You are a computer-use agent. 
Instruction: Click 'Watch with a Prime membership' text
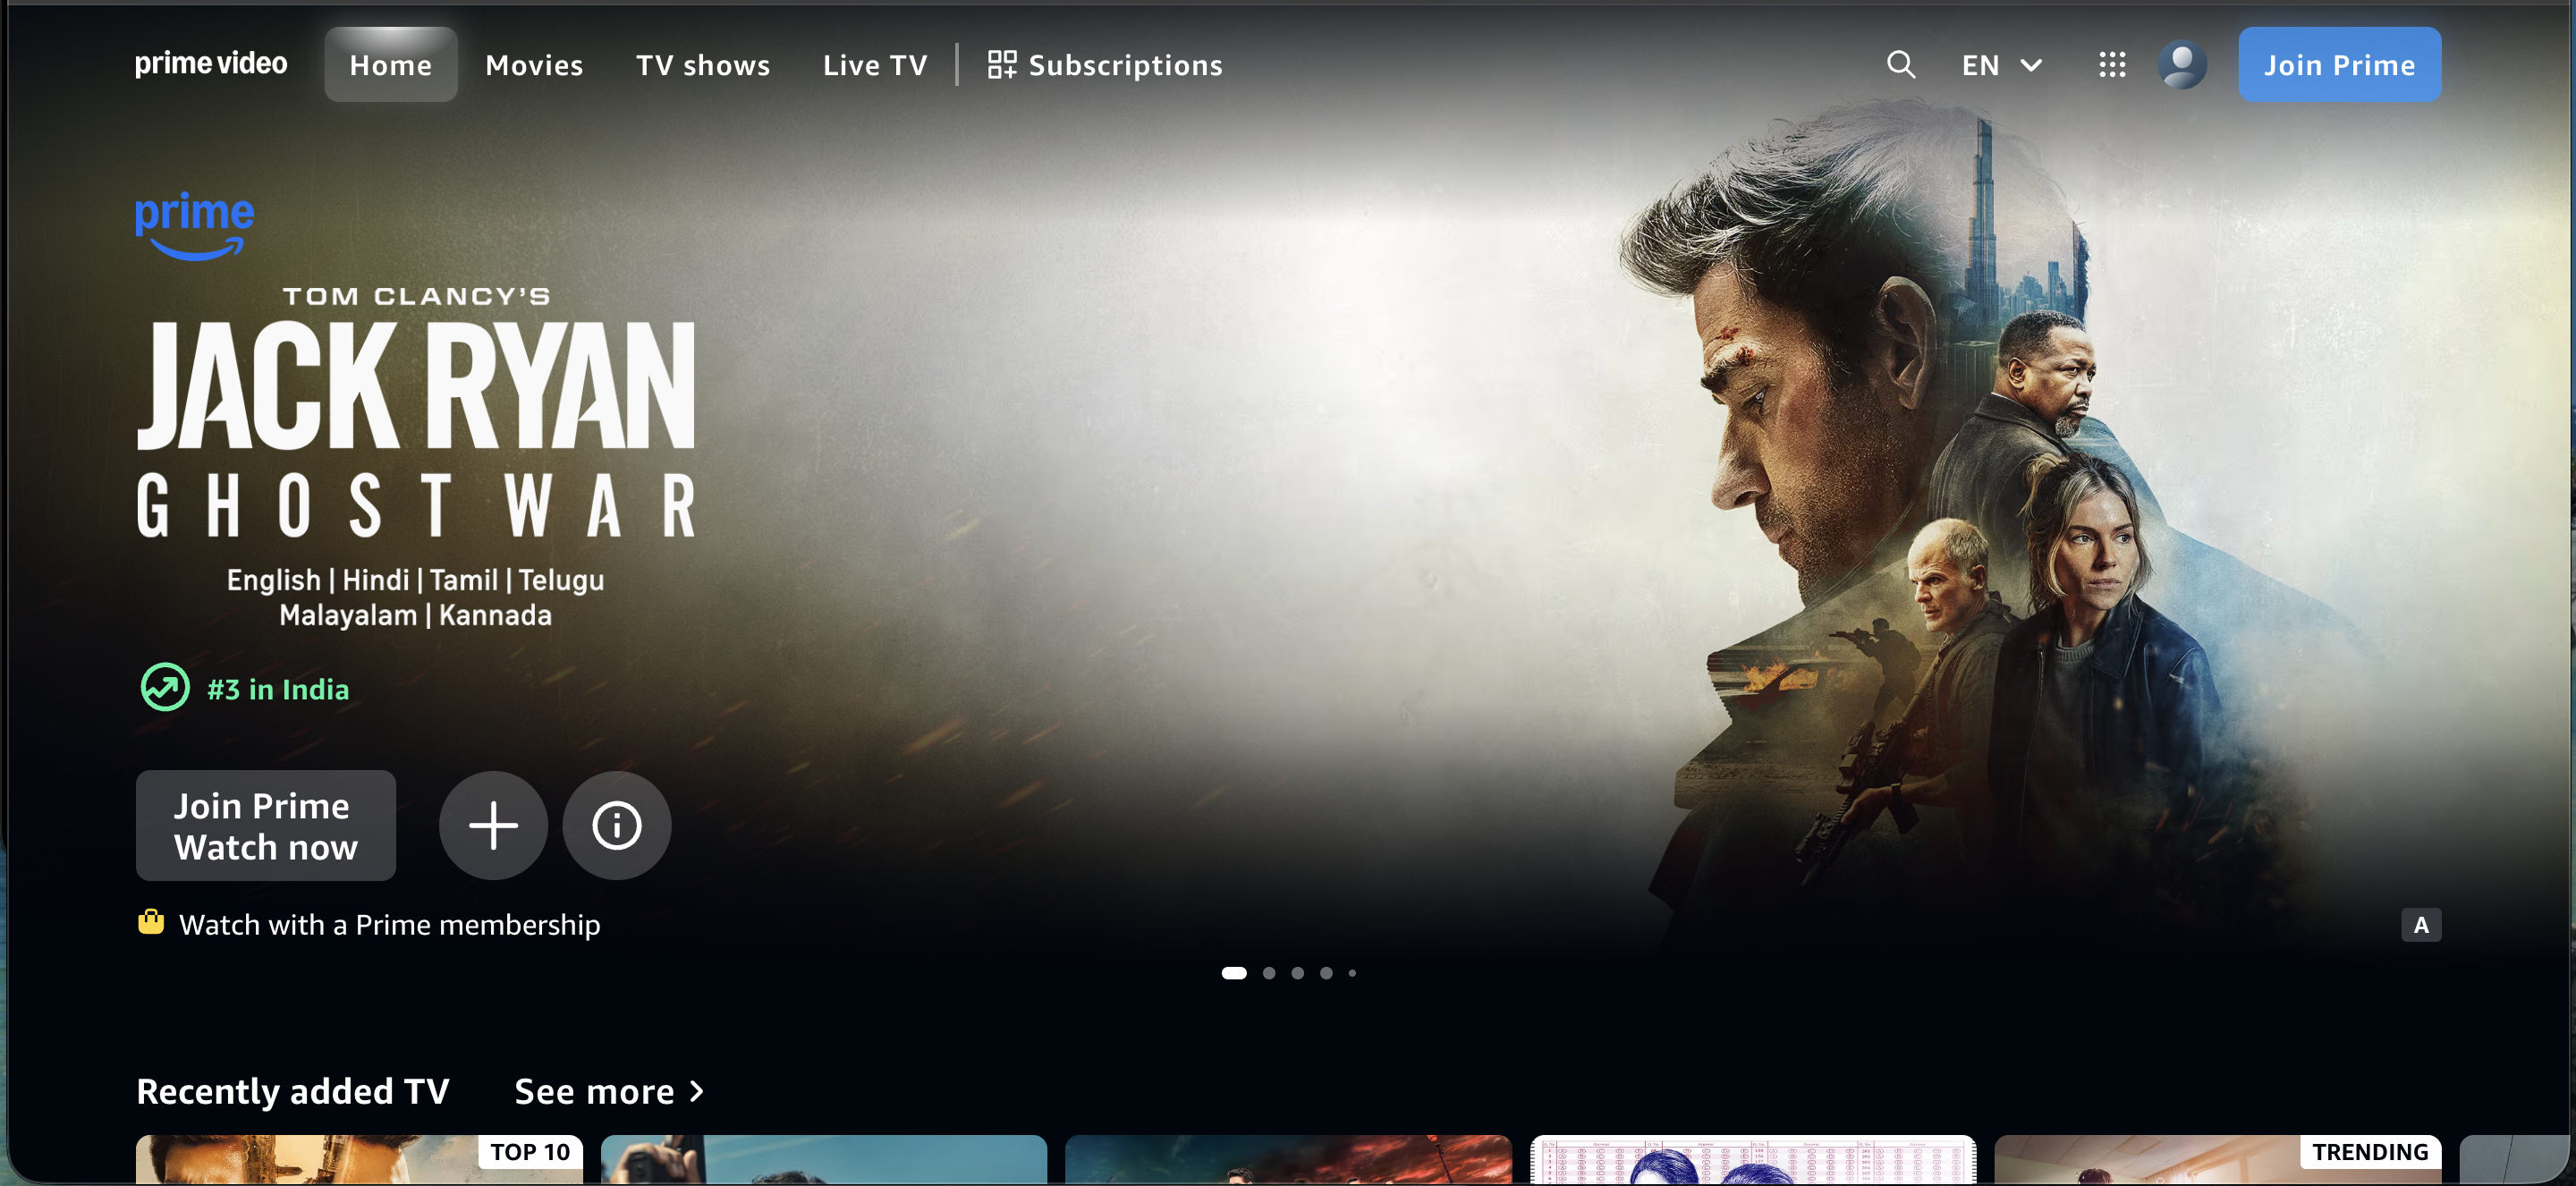pyautogui.click(x=390, y=925)
